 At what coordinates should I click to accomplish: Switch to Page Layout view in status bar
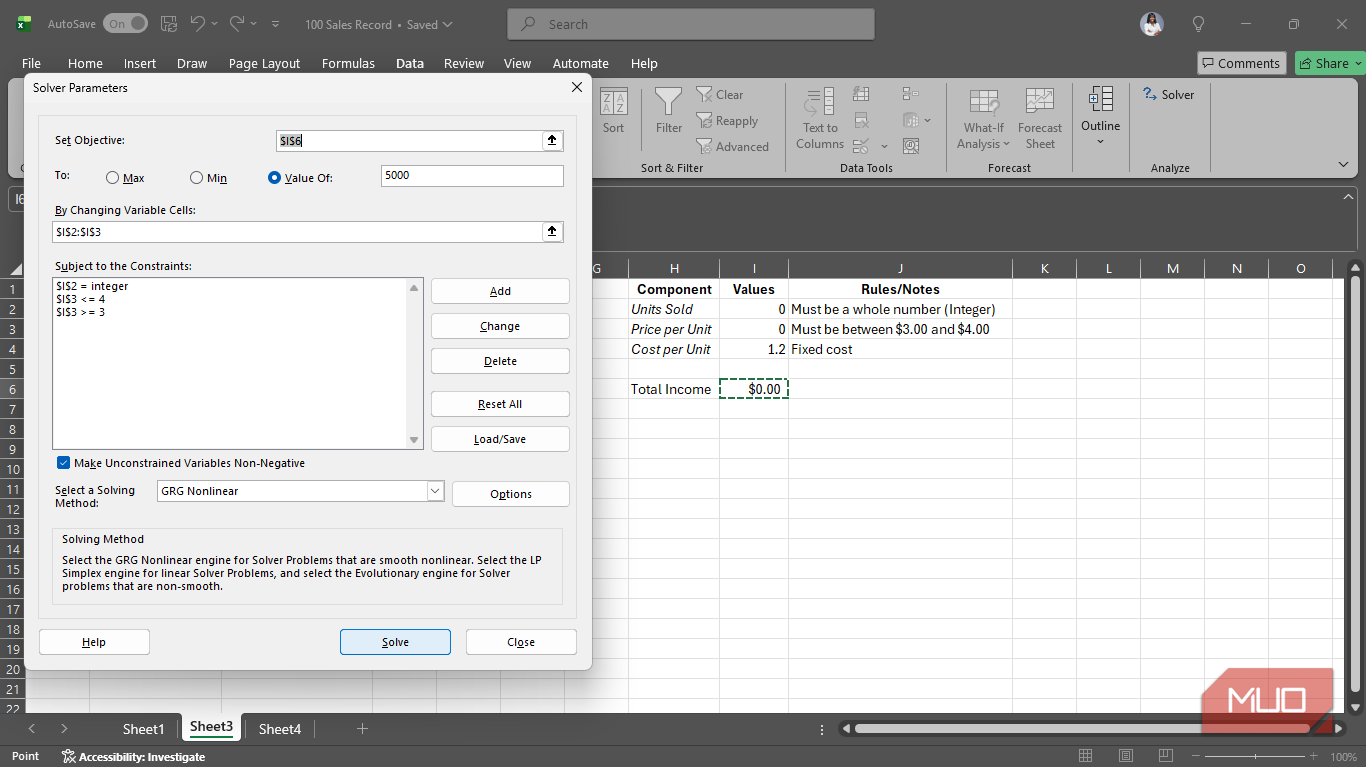(1126, 756)
